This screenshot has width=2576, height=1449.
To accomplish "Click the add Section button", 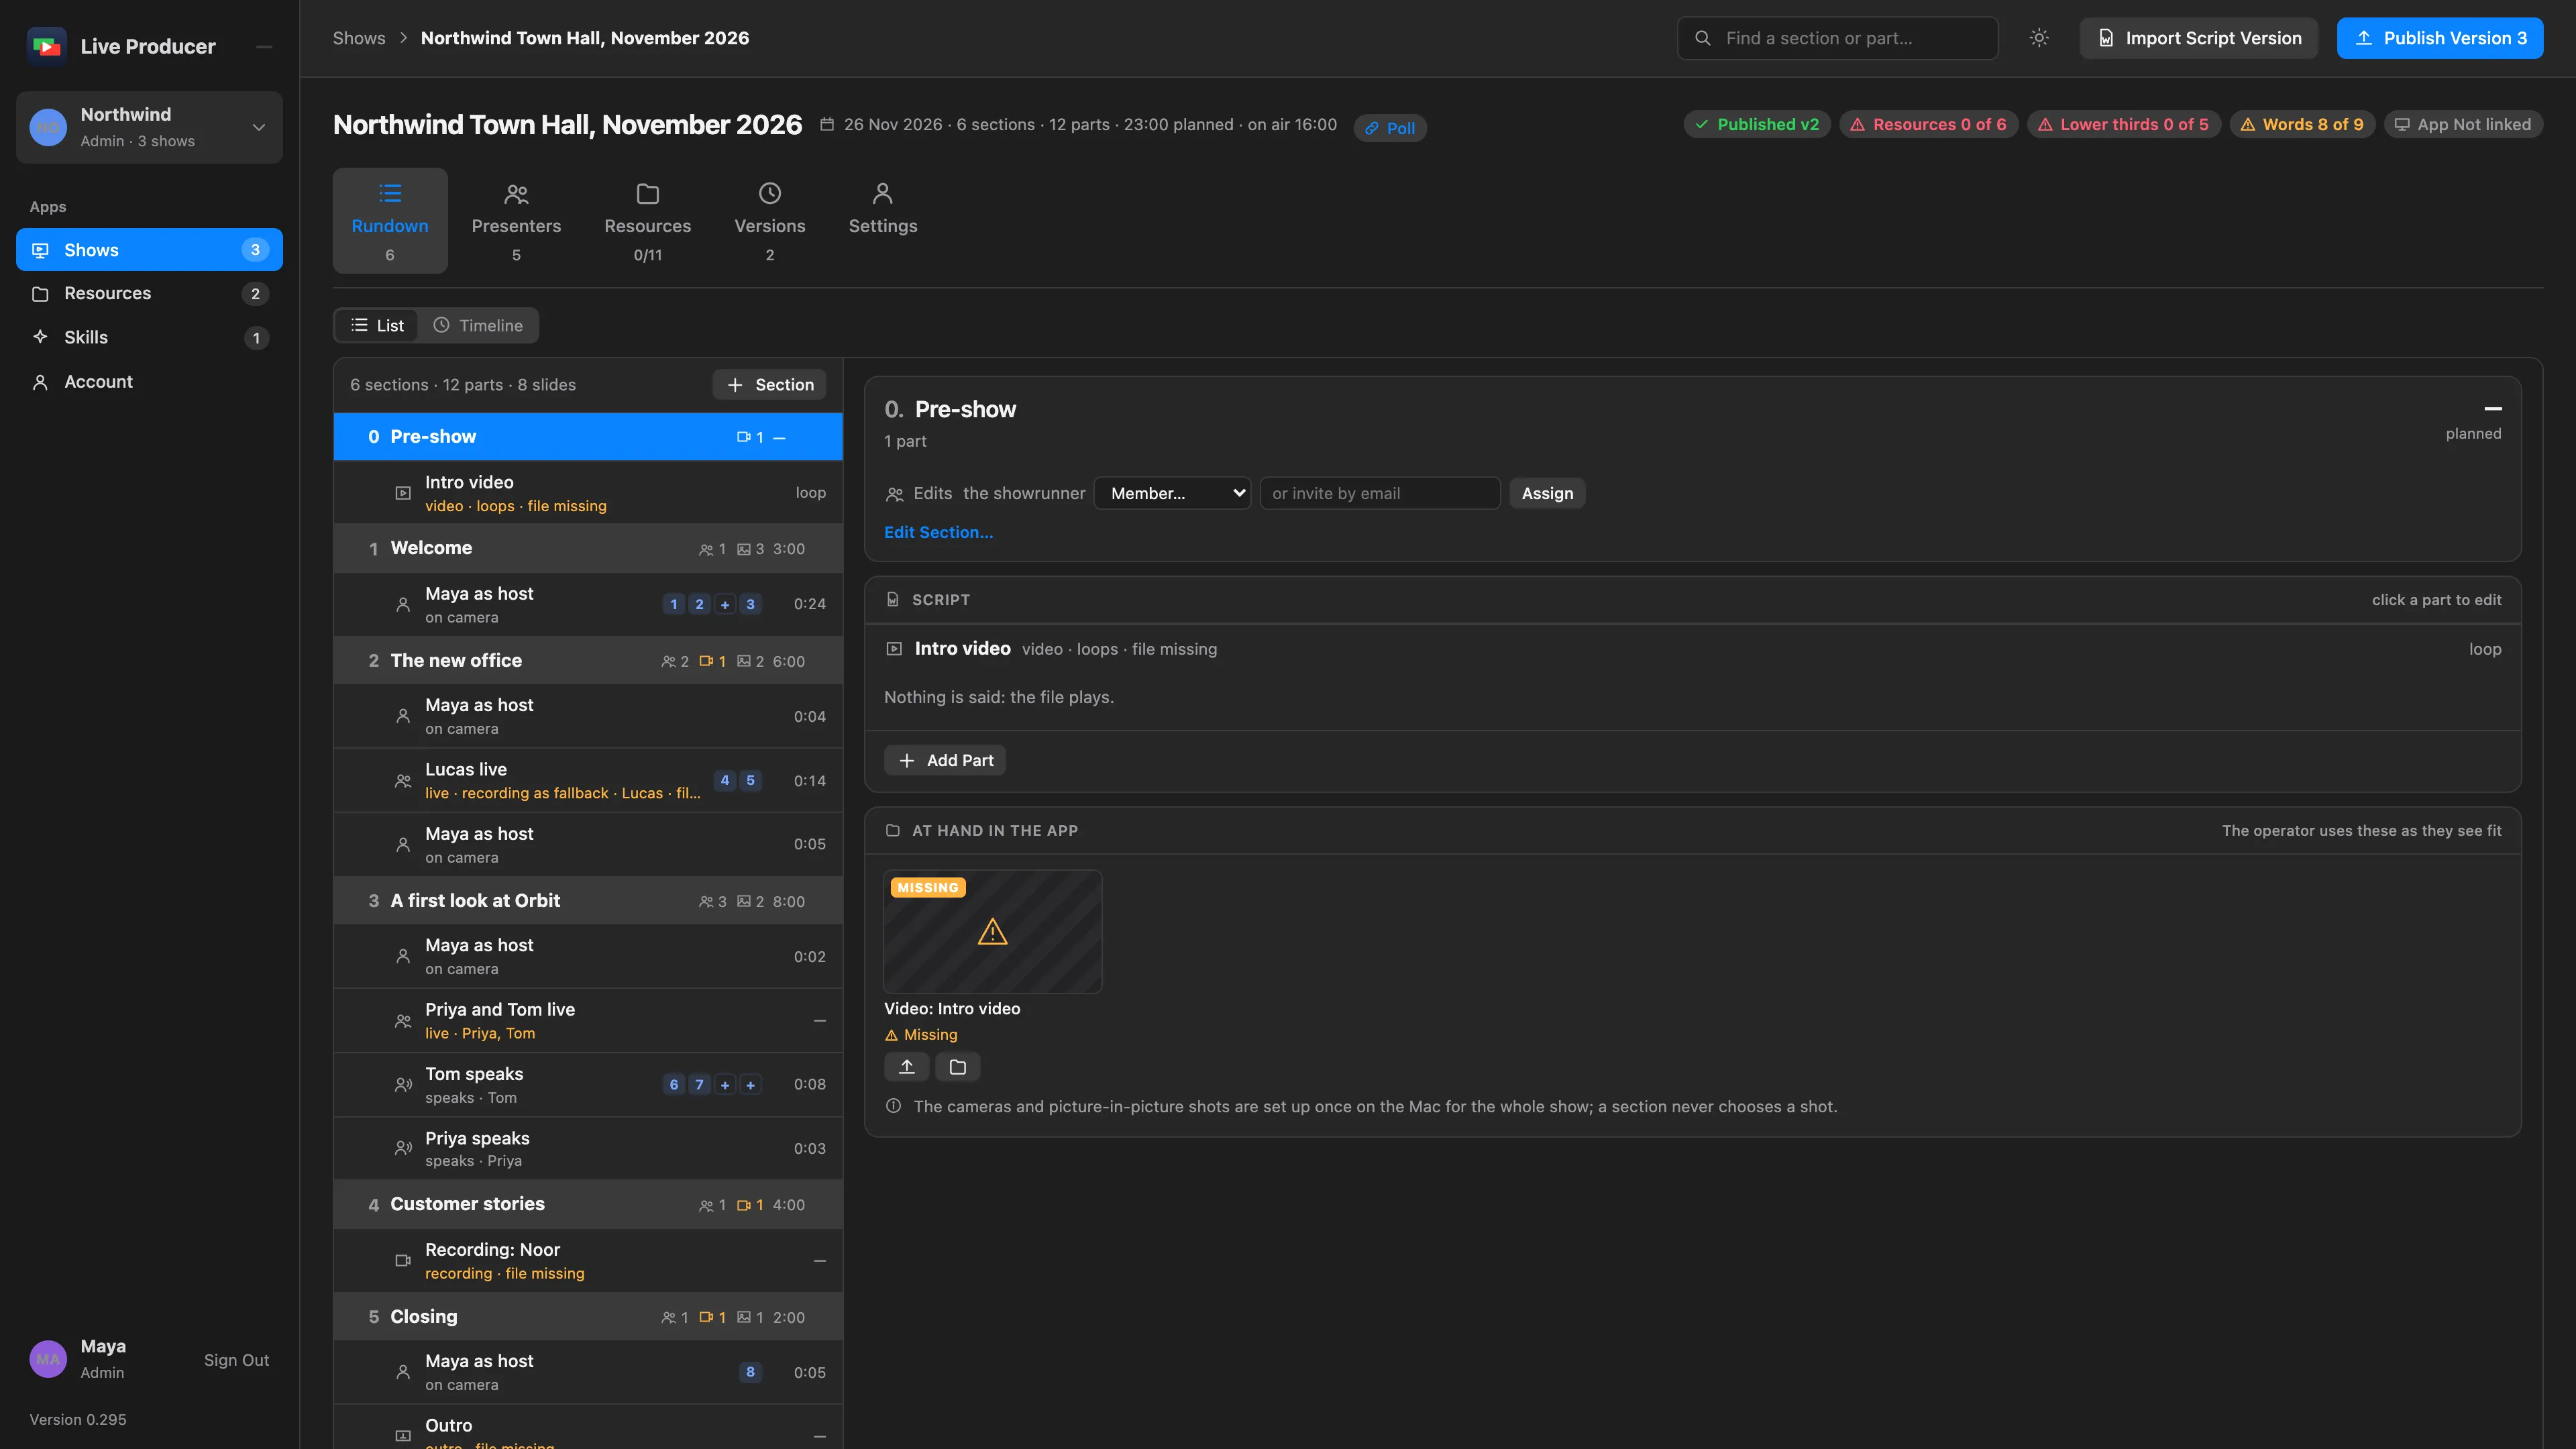I will 769,385.
